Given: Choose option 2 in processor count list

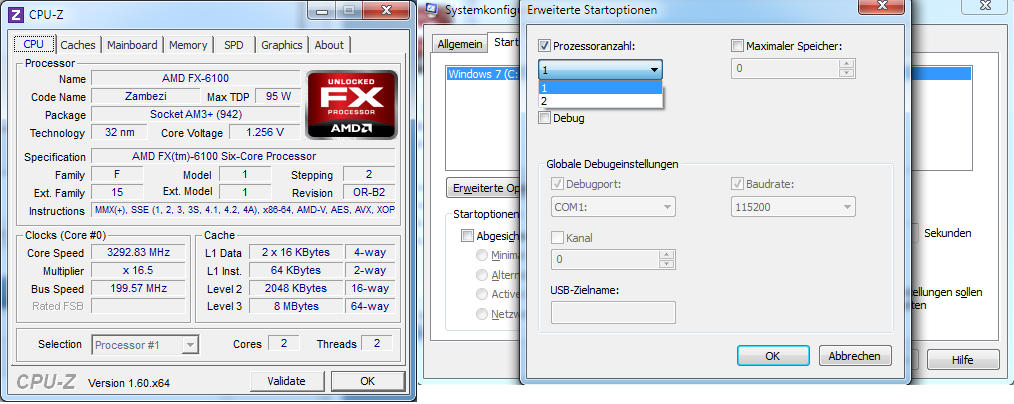Looking at the screenshot, I should [600, 101].
